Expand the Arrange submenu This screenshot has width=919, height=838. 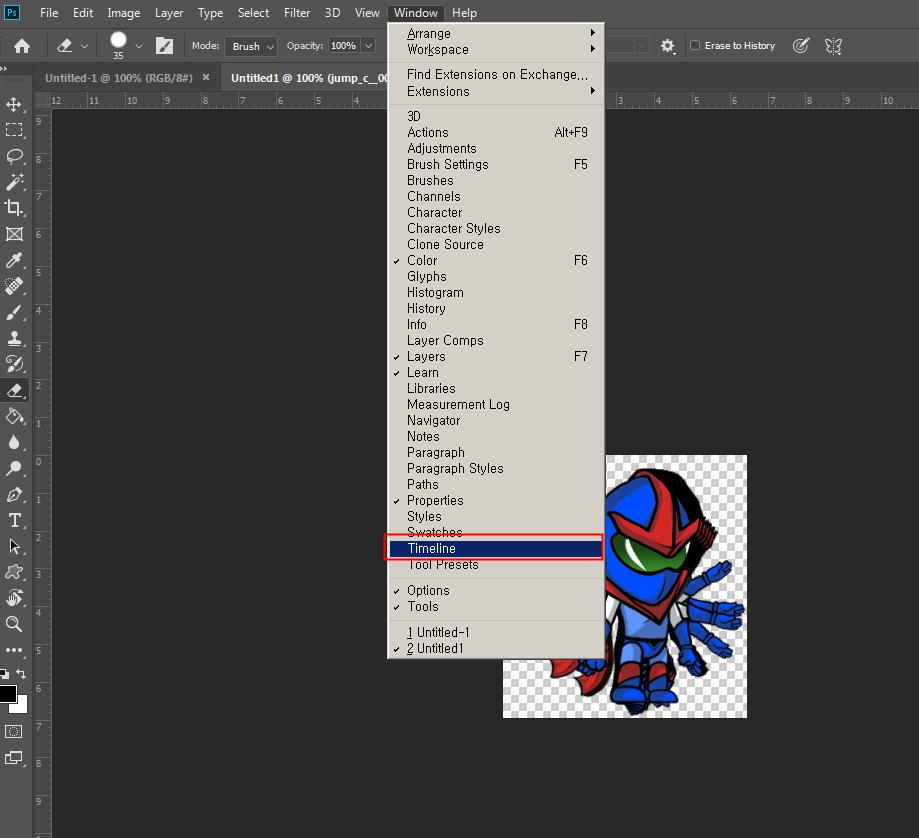(x=496, y=33)
